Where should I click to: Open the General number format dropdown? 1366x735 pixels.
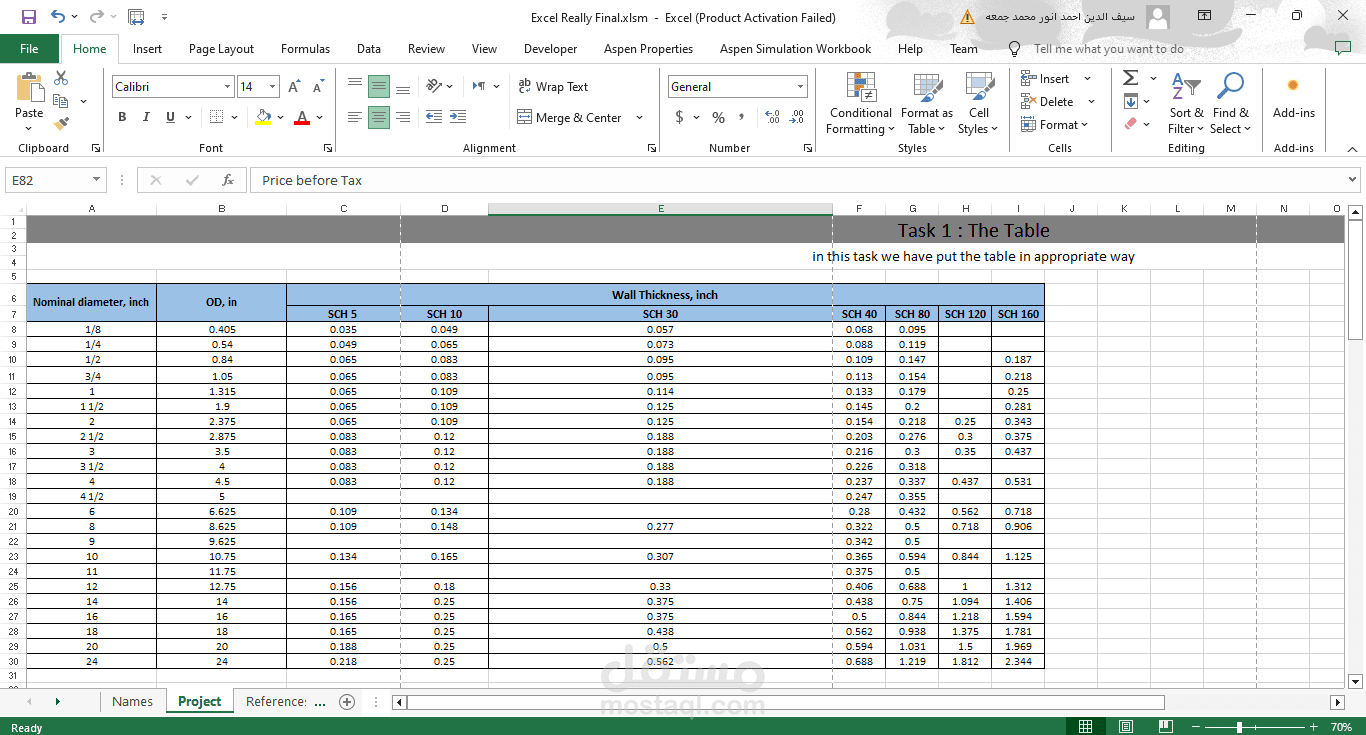click(800, 87)
